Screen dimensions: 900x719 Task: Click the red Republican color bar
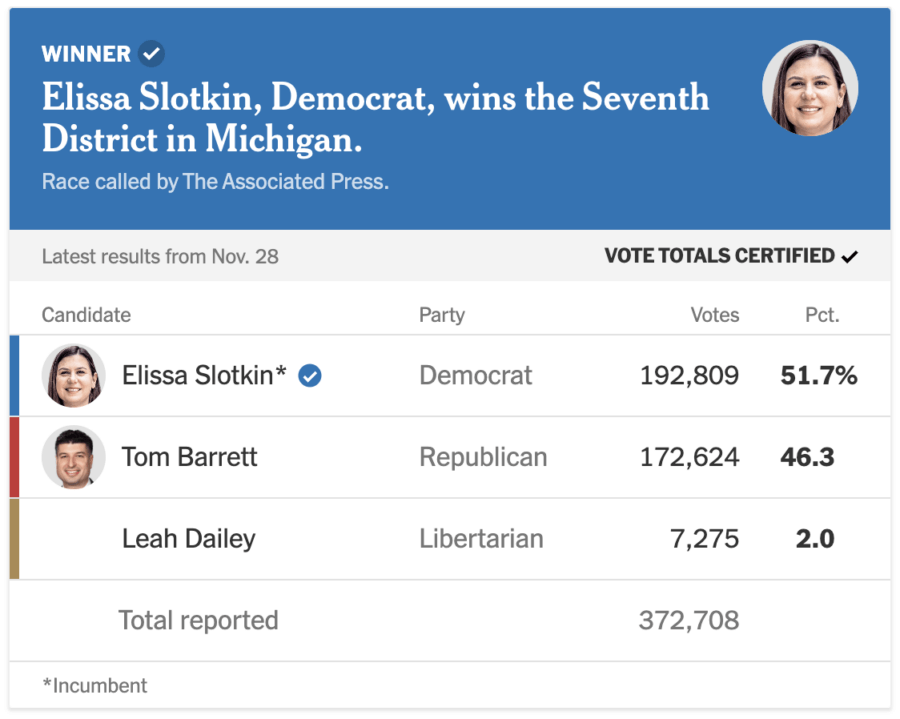tap(14, 457)
